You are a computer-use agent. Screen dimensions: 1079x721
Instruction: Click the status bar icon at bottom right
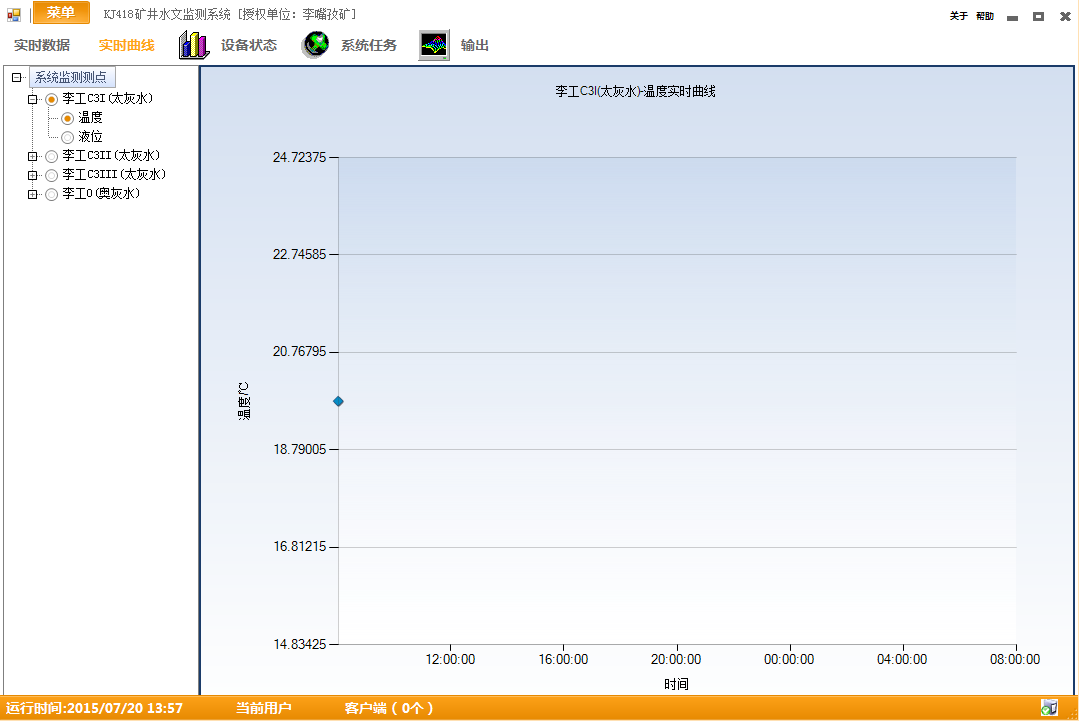tap(1048, 708)
